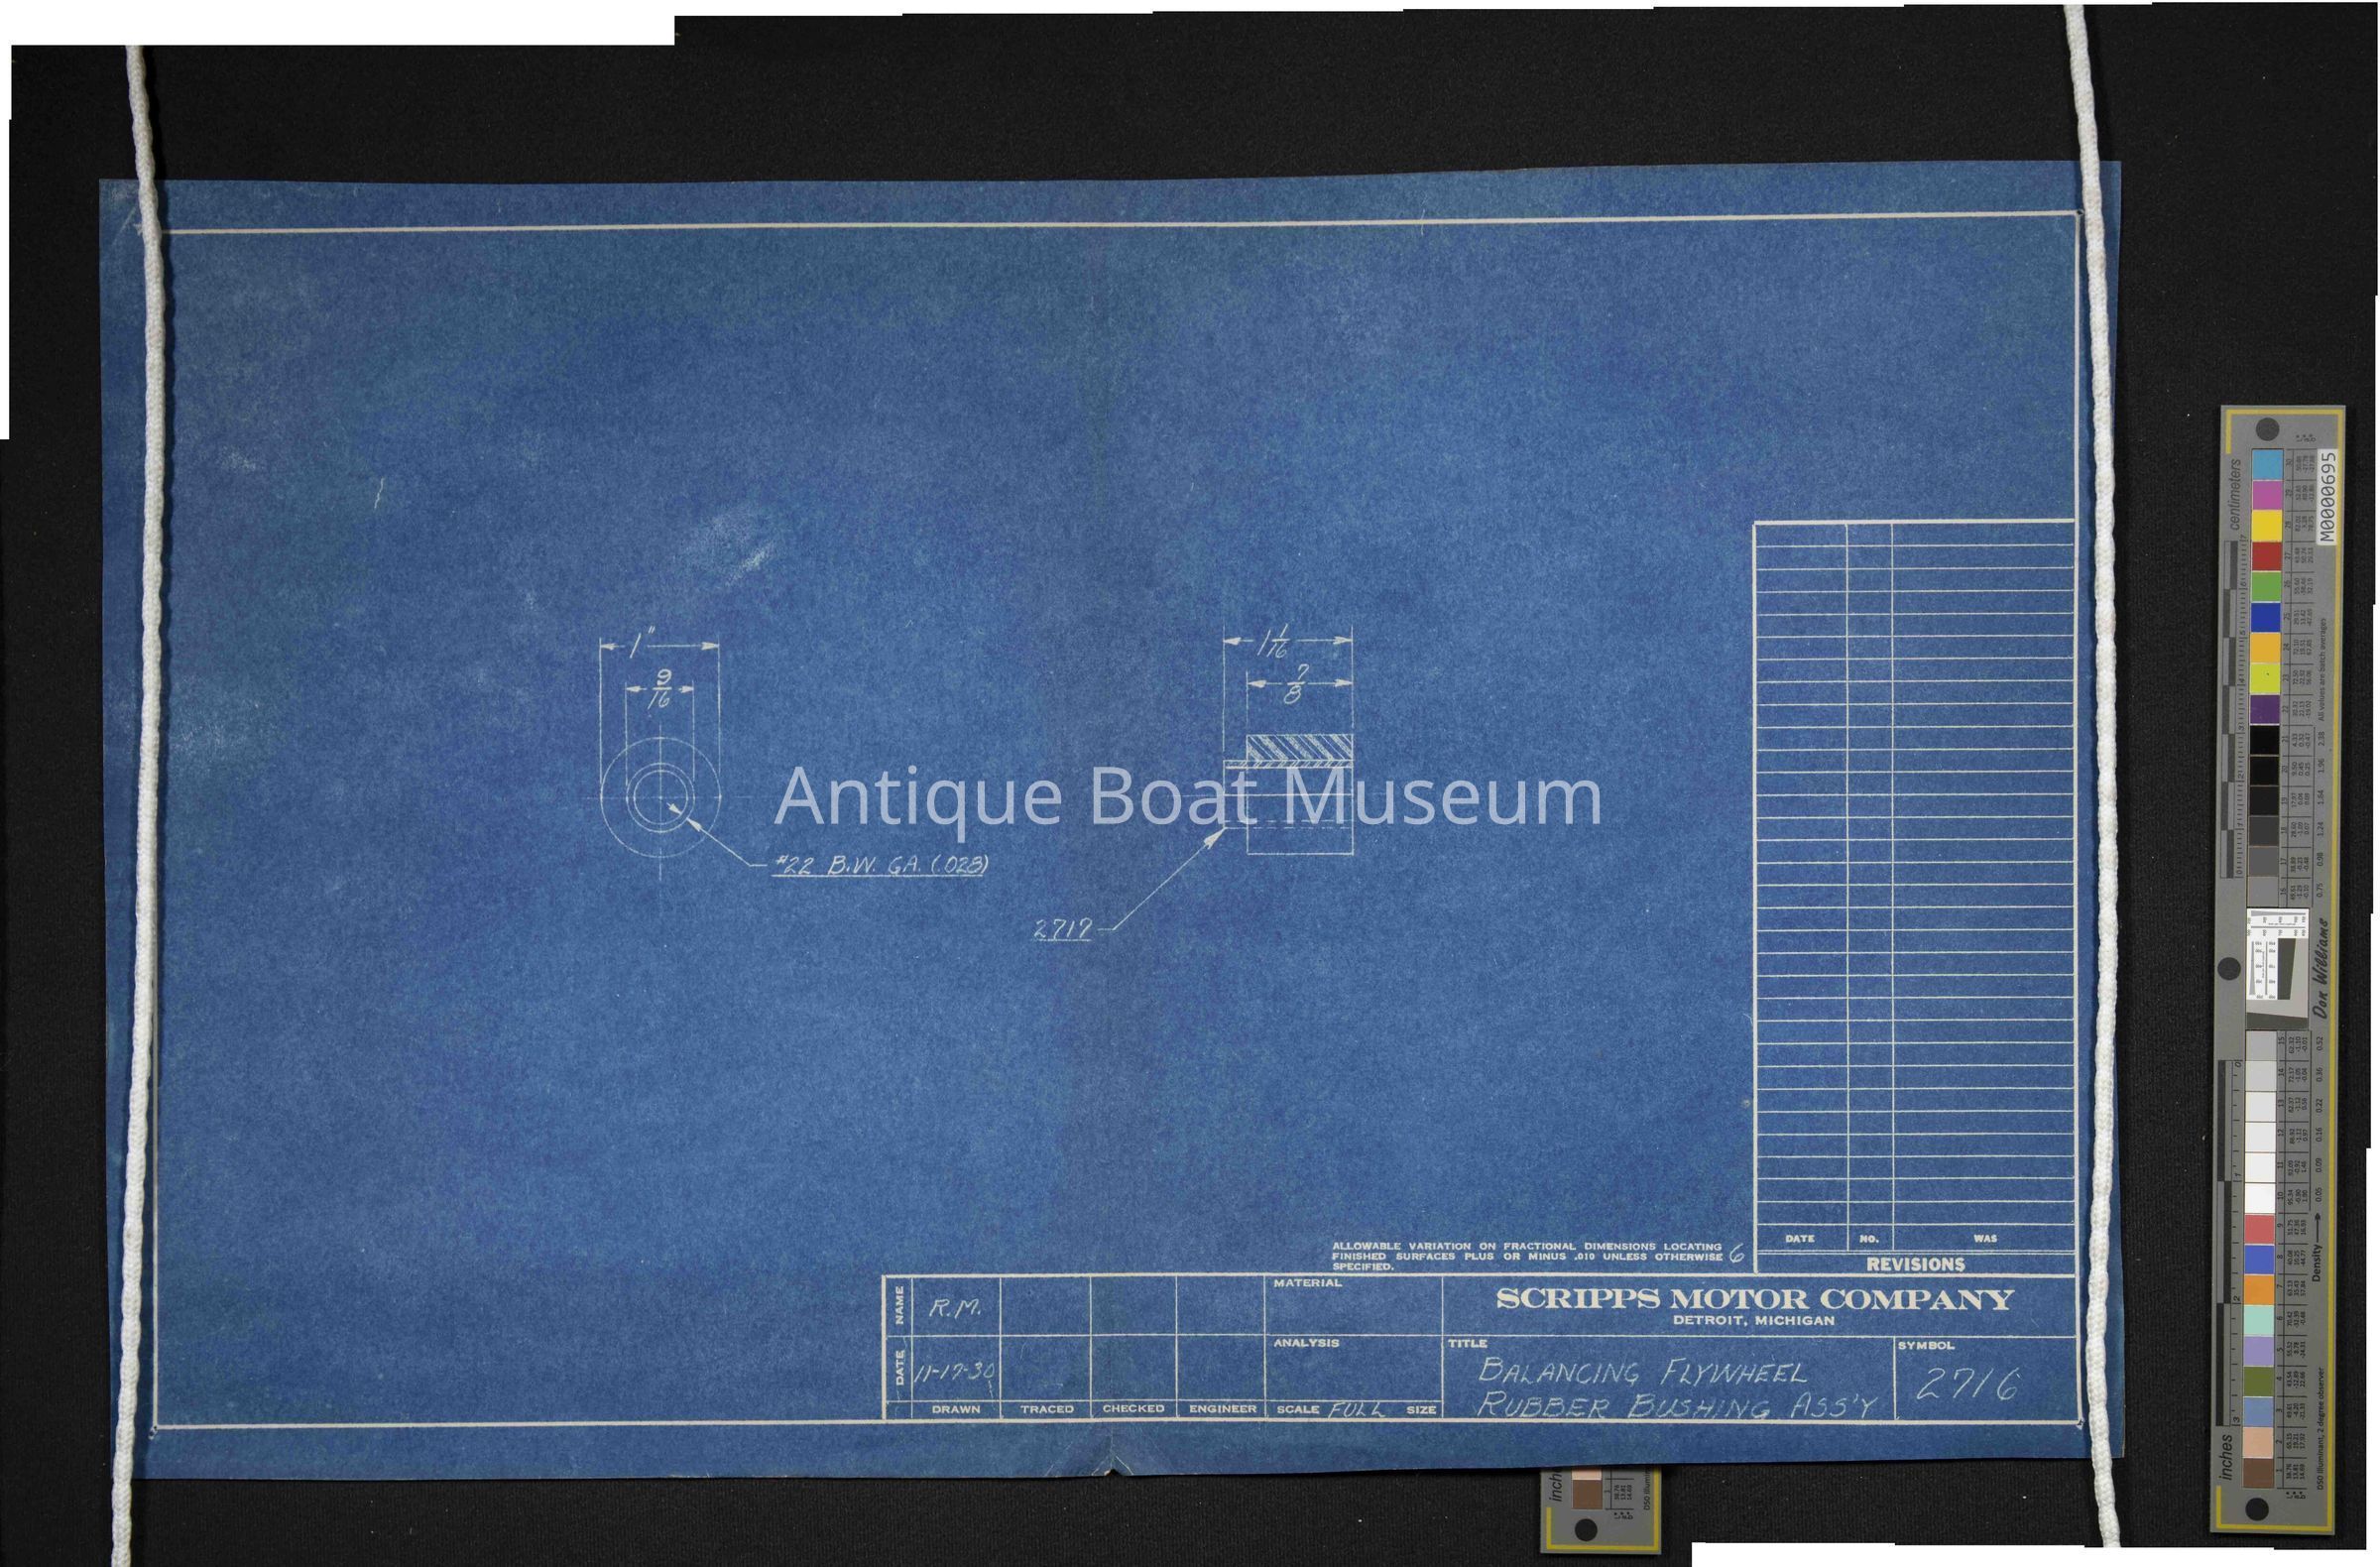Viewport: 2380px width, 1567px height.
Task: Click the 1" width dimension label
Action: (x=636, y=646)
